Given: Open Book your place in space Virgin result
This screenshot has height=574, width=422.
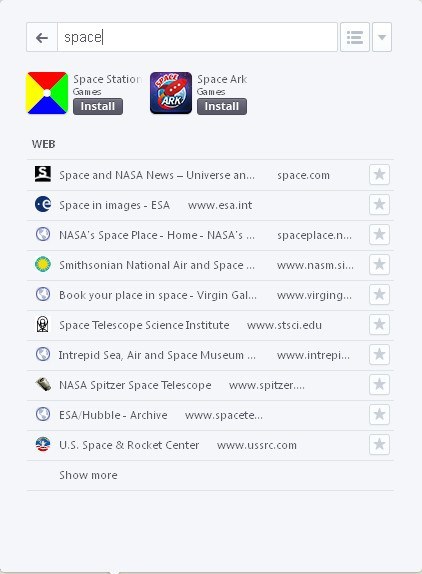Looking at the screenshot, I should 210,295.
